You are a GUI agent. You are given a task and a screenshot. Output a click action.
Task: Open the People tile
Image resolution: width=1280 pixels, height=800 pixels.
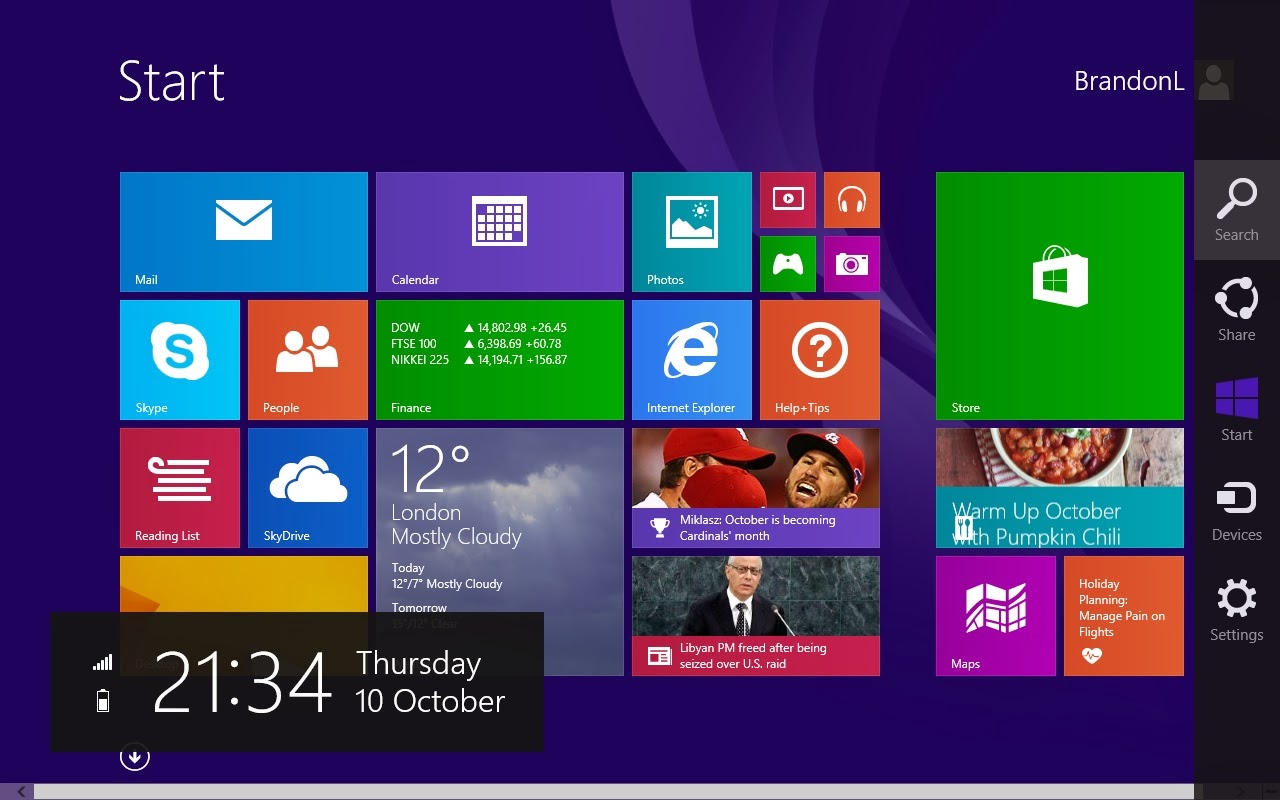pos(308,360)
